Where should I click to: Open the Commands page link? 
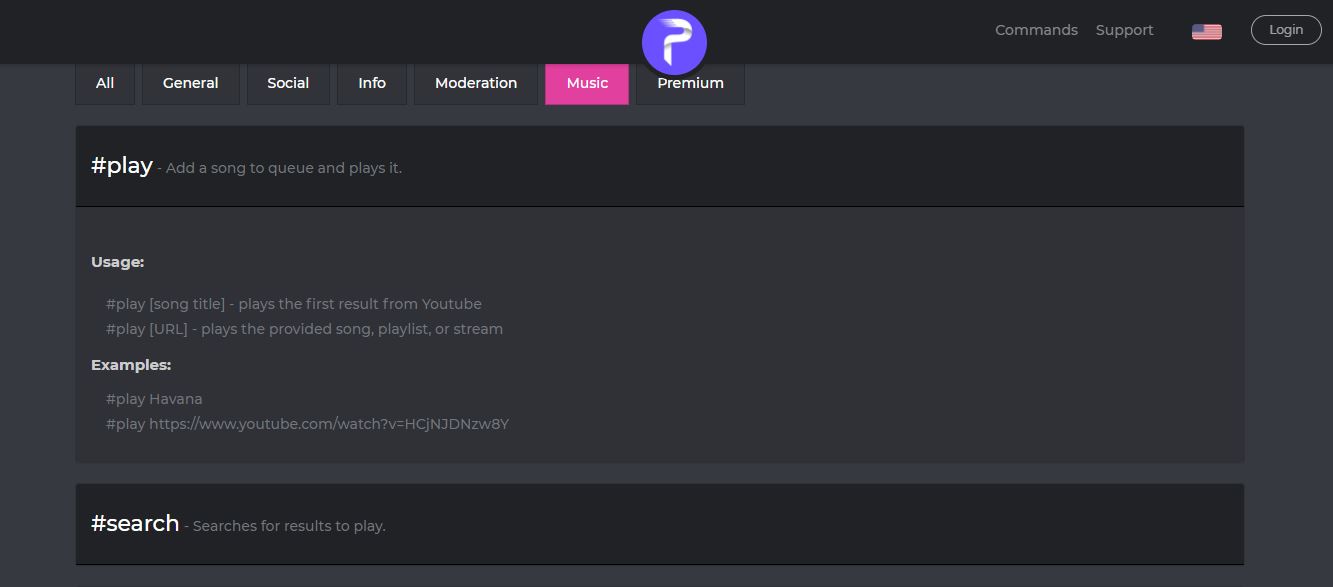[1036, 30]
